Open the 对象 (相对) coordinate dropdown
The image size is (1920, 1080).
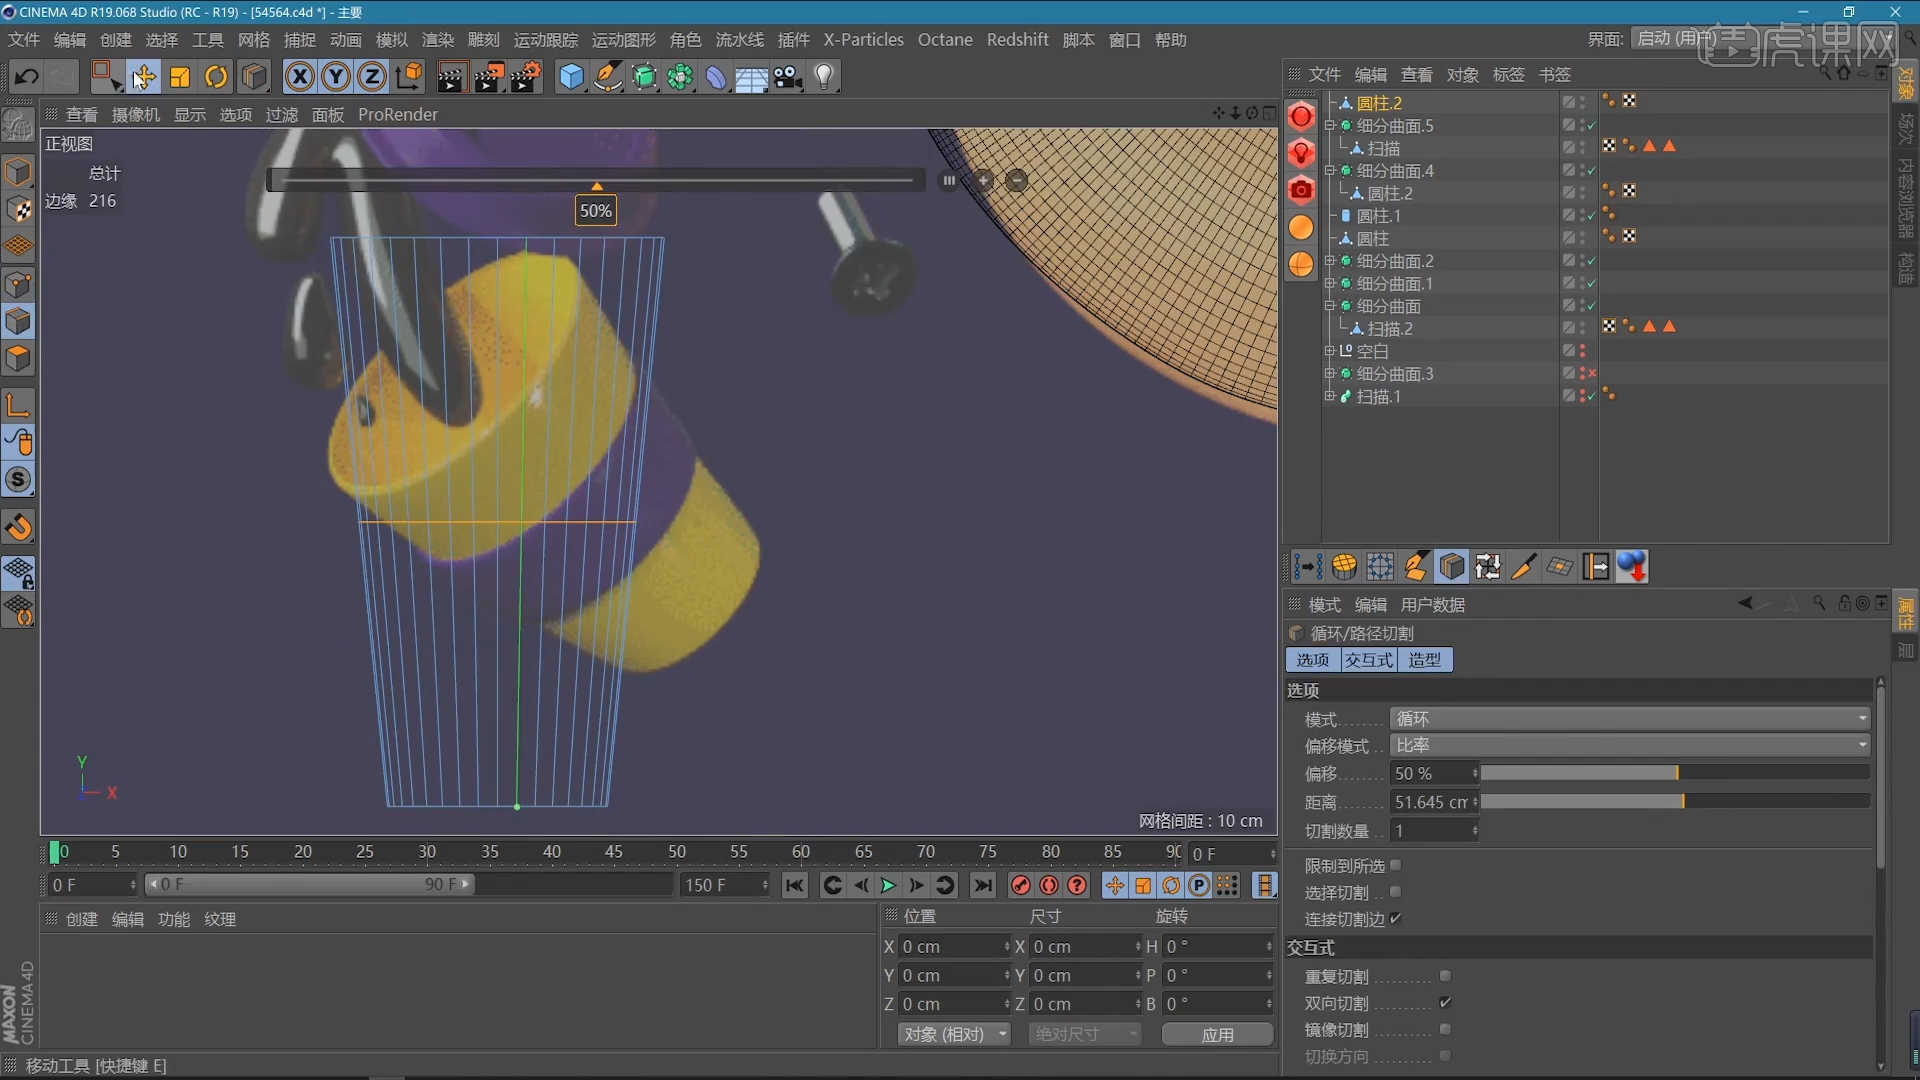[x=954, y=1034]
